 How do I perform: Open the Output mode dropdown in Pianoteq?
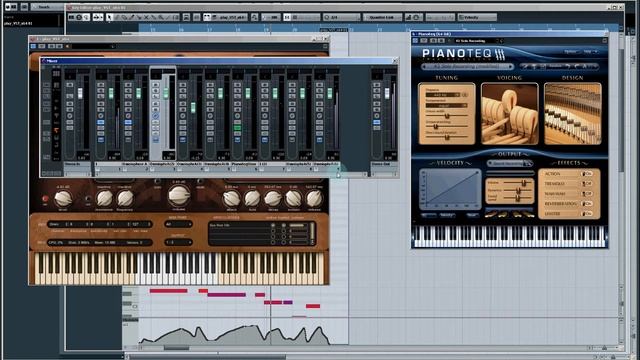pos(510,163)
